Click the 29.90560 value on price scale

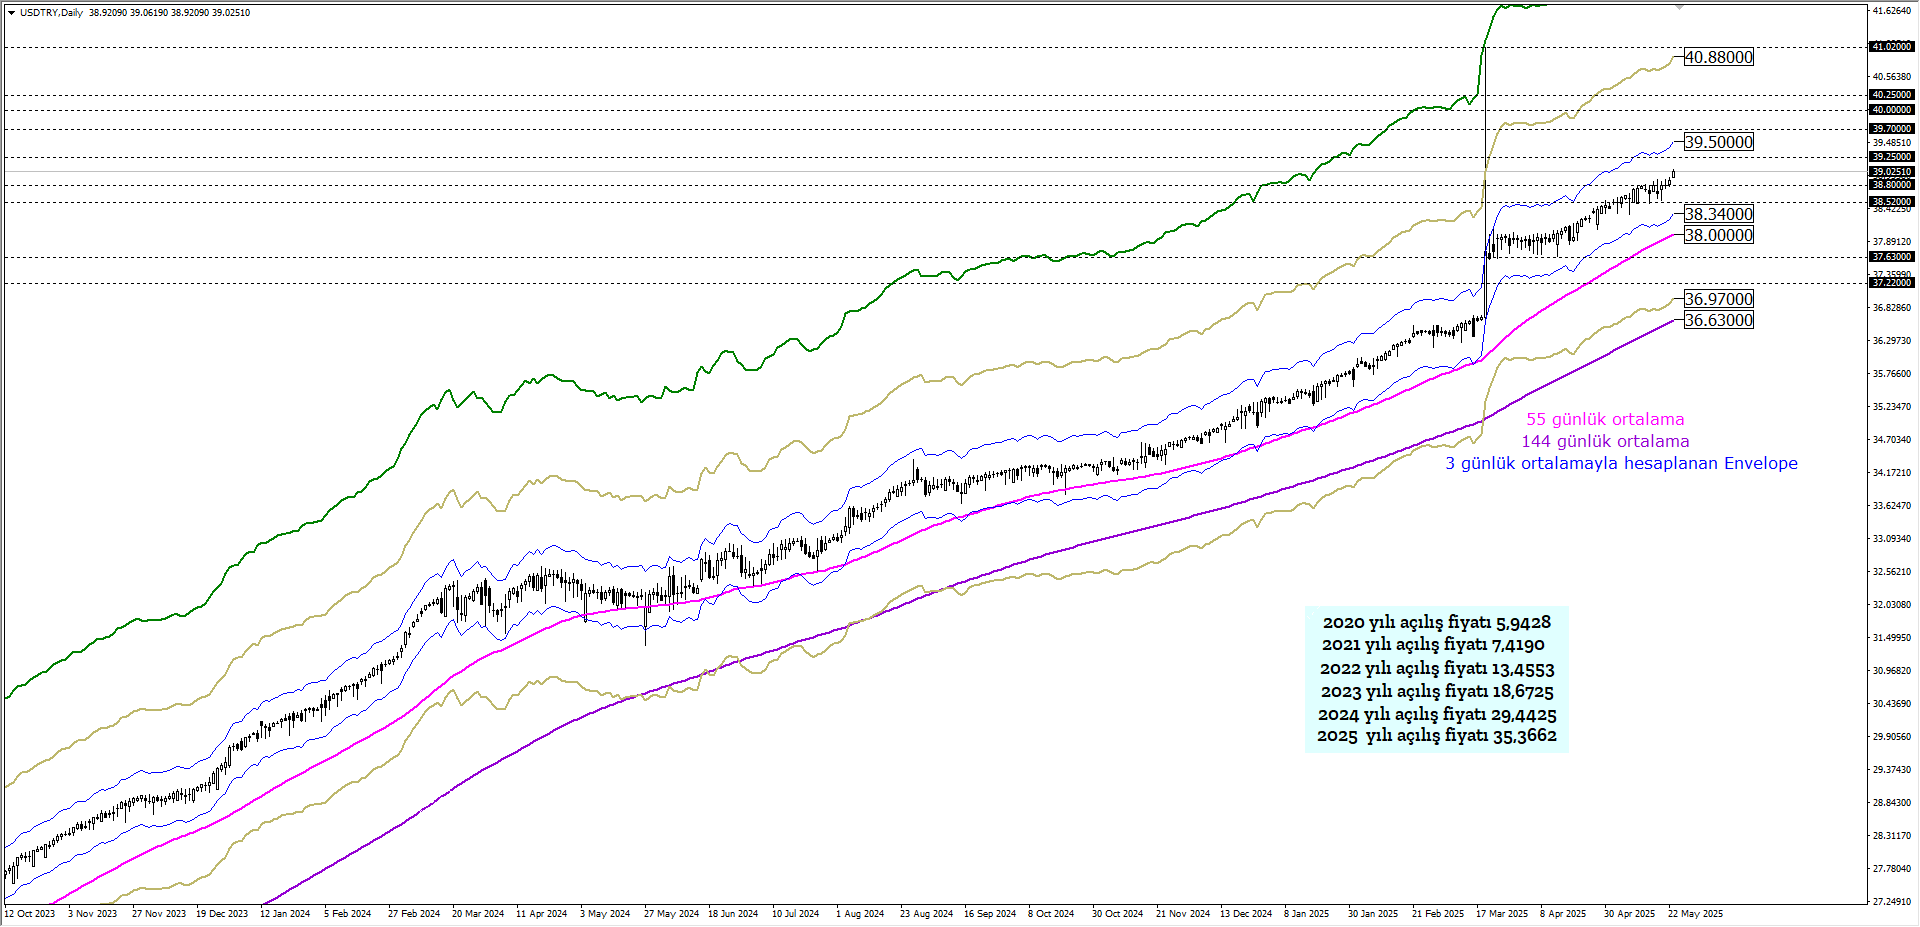click(x=1891, y=737)
